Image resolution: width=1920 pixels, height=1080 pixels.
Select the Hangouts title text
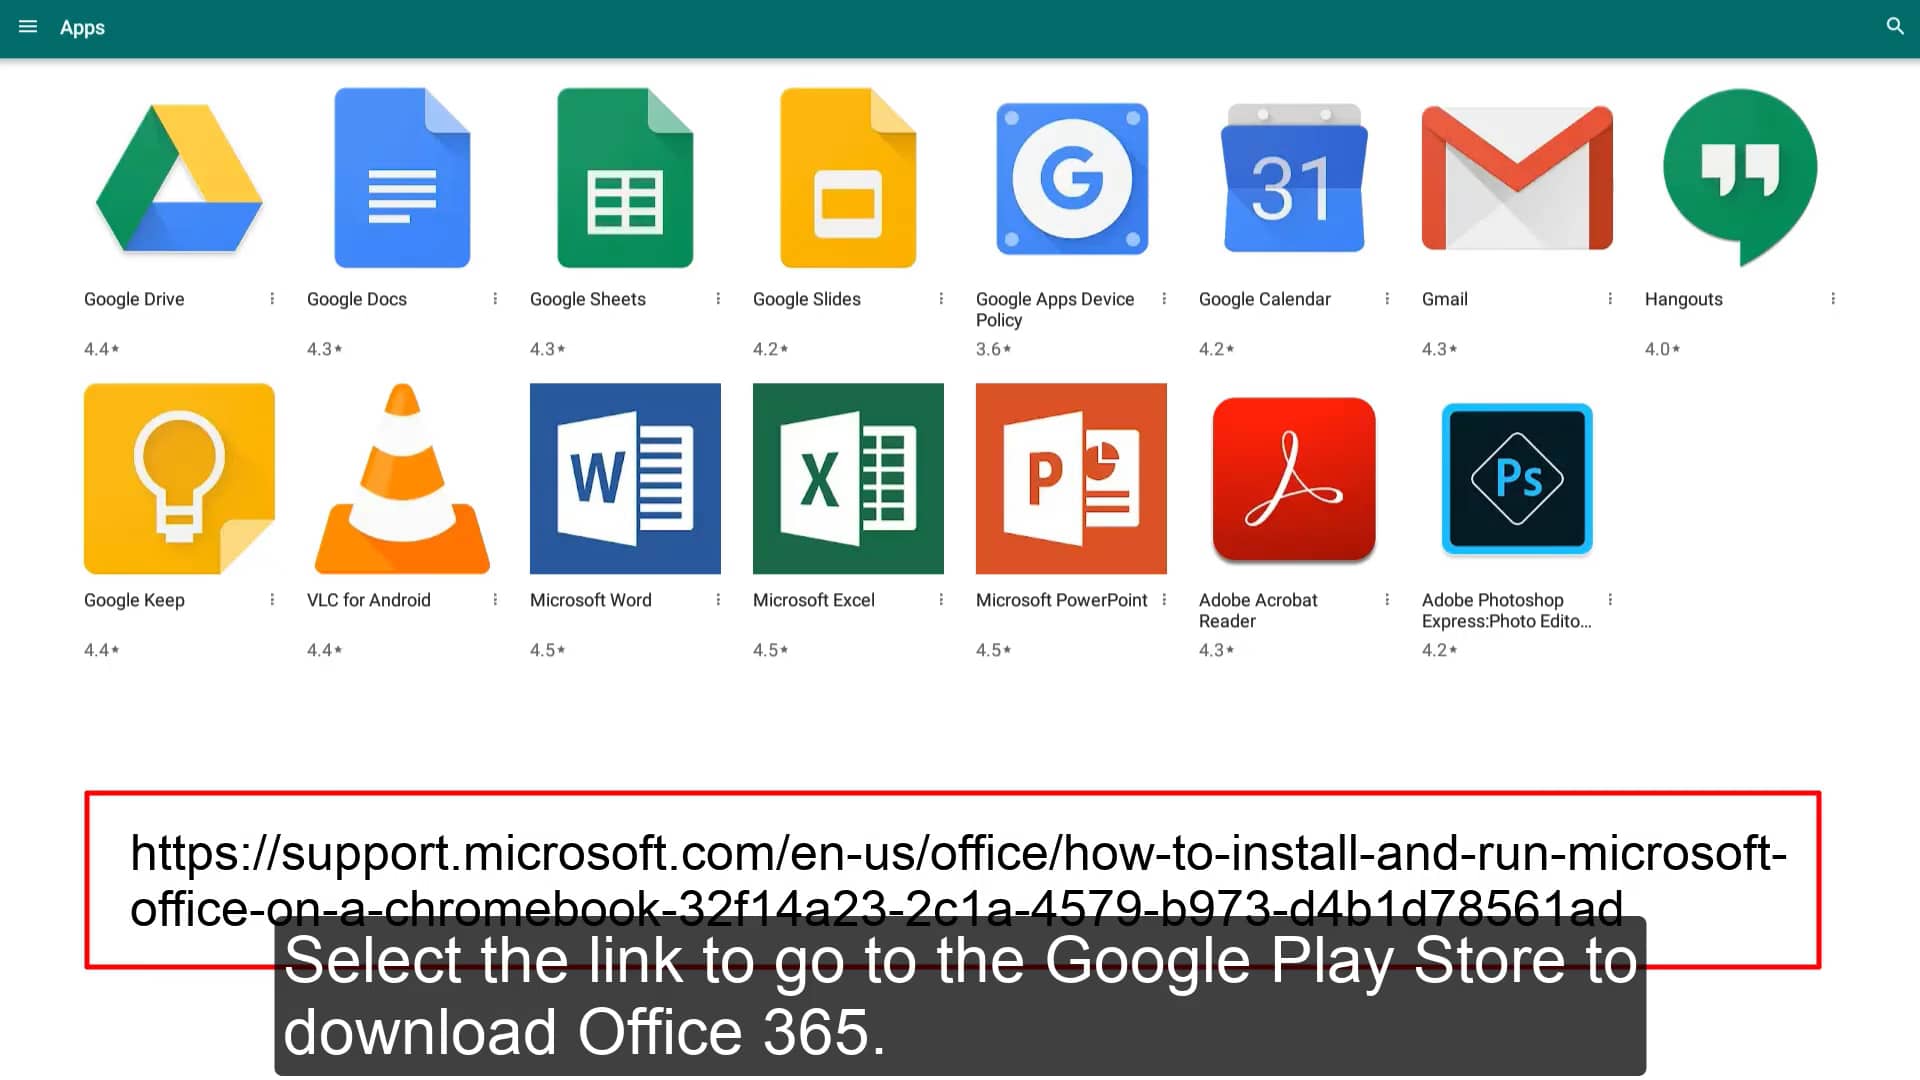[x=1684, y=299]
